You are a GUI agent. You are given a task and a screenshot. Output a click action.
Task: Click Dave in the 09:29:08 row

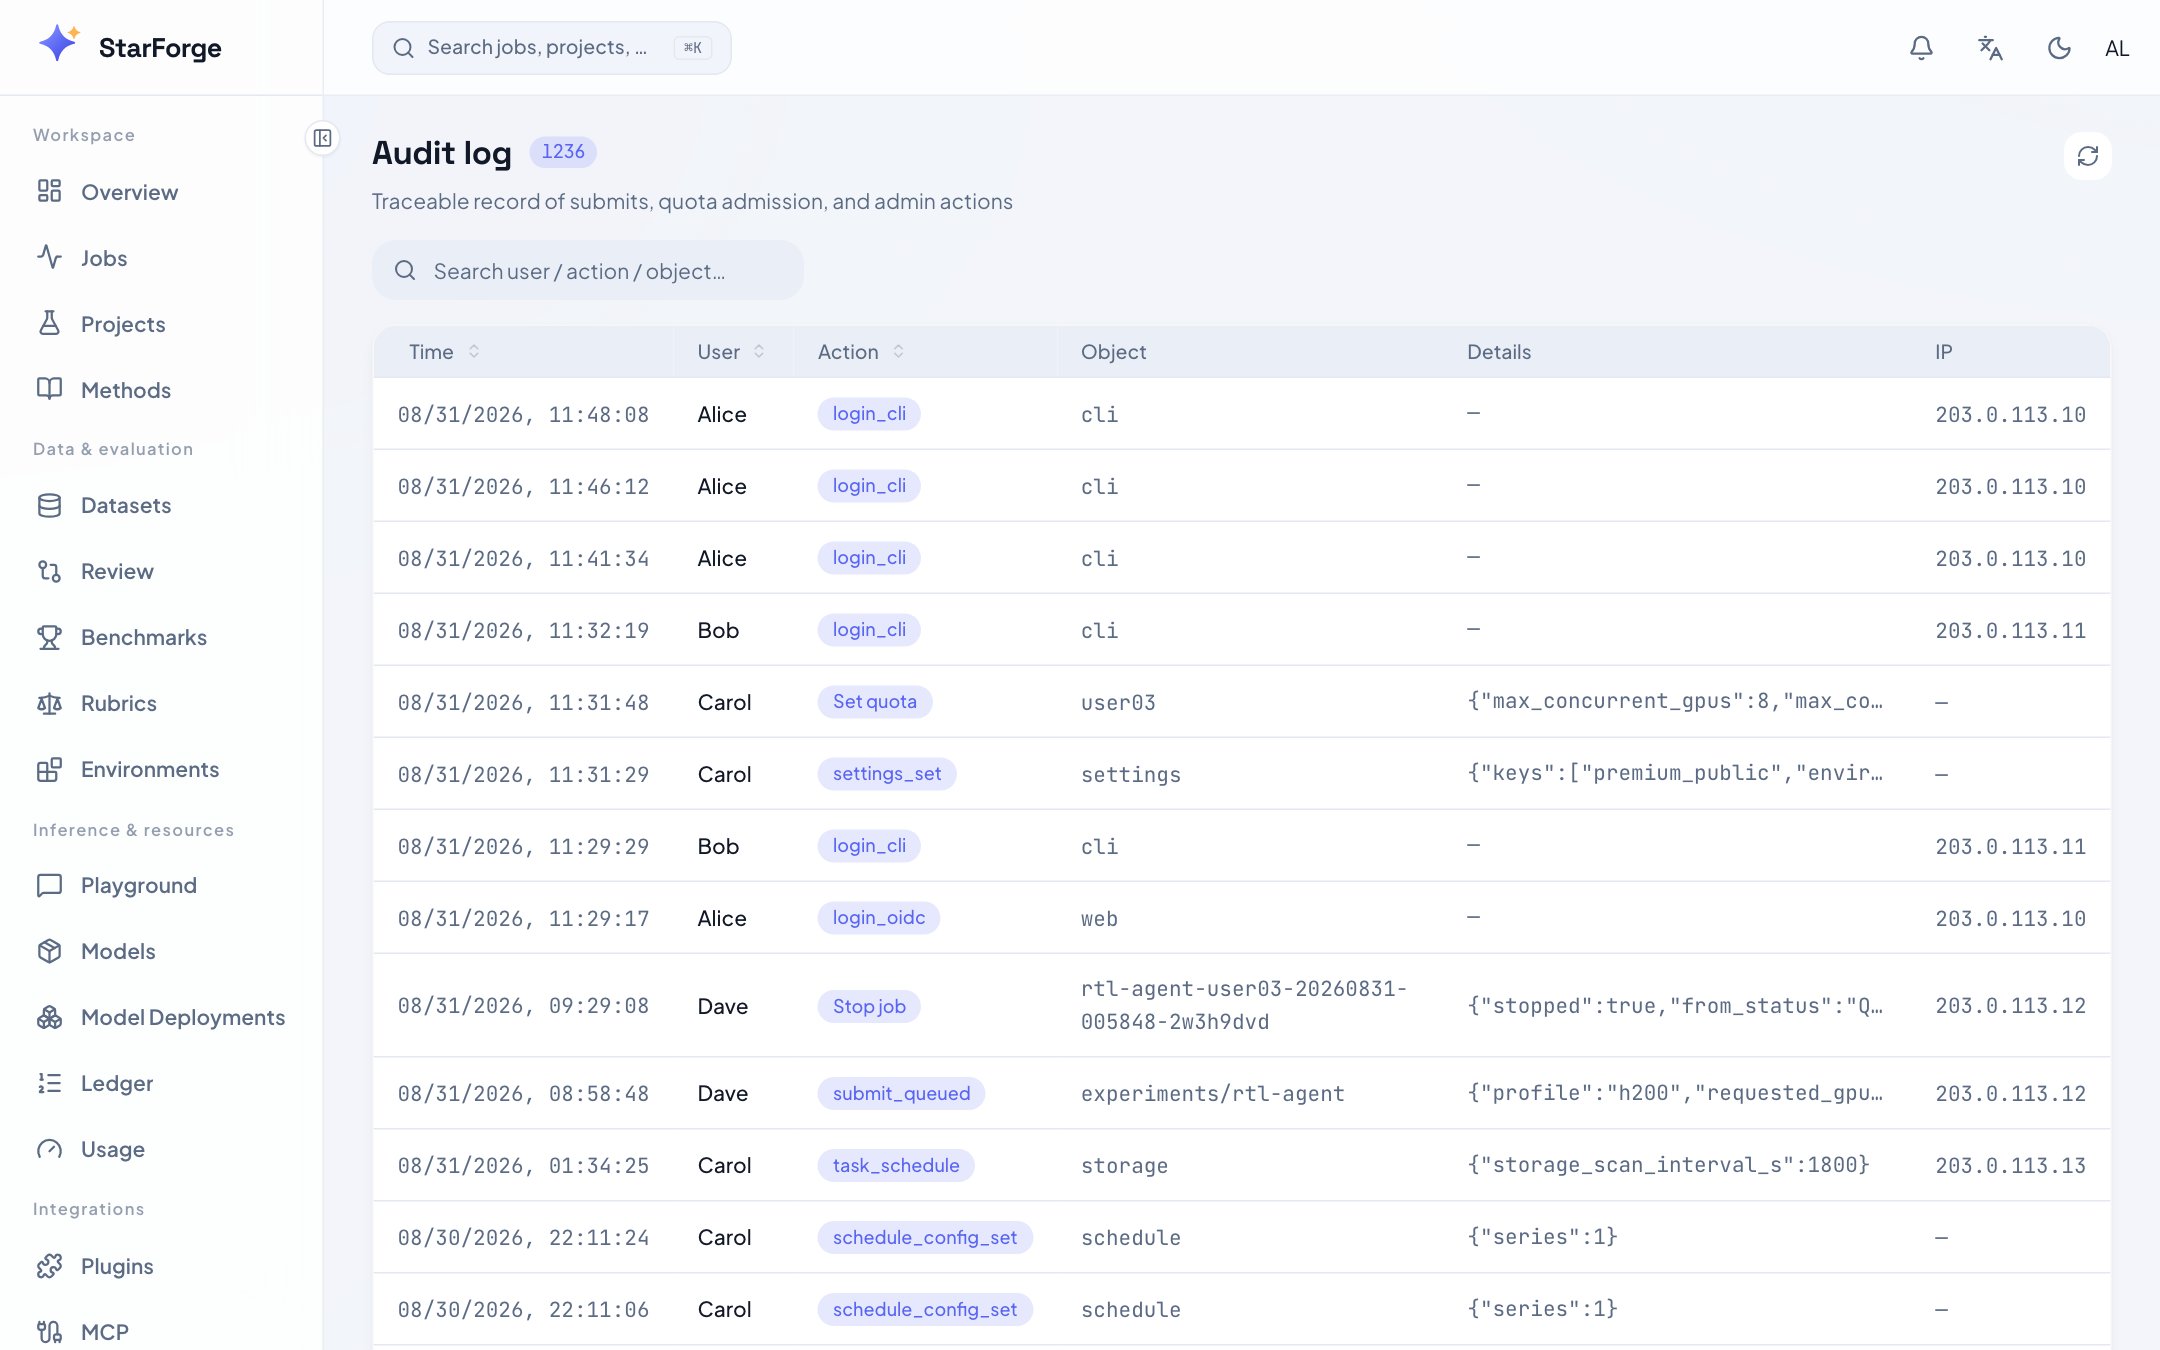coord(722,1006)
